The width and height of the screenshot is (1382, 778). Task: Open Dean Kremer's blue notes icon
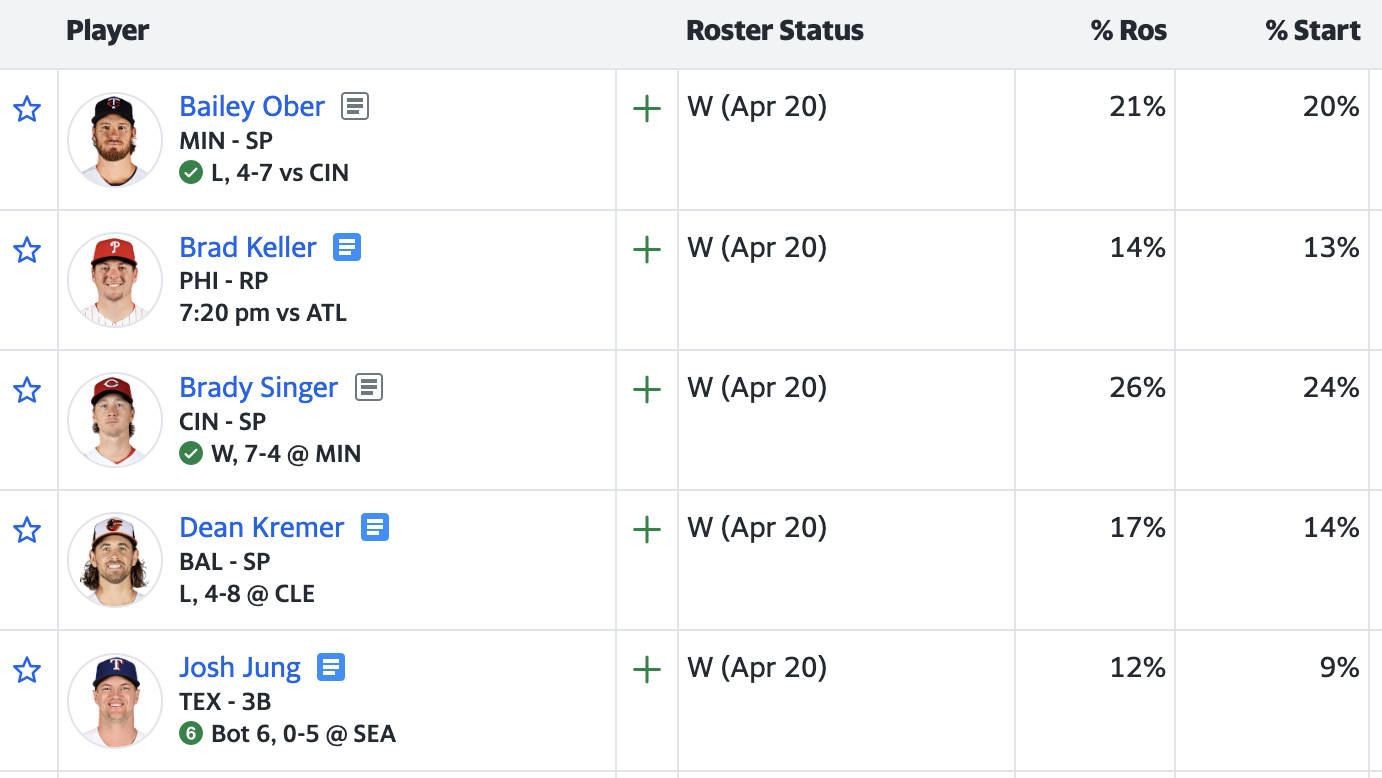375,527
